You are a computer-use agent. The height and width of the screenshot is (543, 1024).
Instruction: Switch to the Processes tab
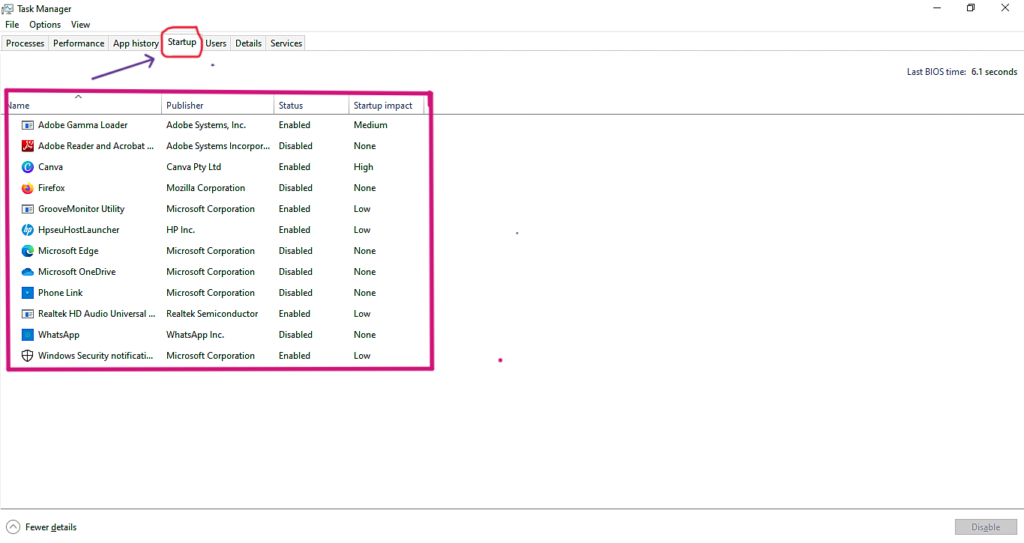[x=25, y=43]
